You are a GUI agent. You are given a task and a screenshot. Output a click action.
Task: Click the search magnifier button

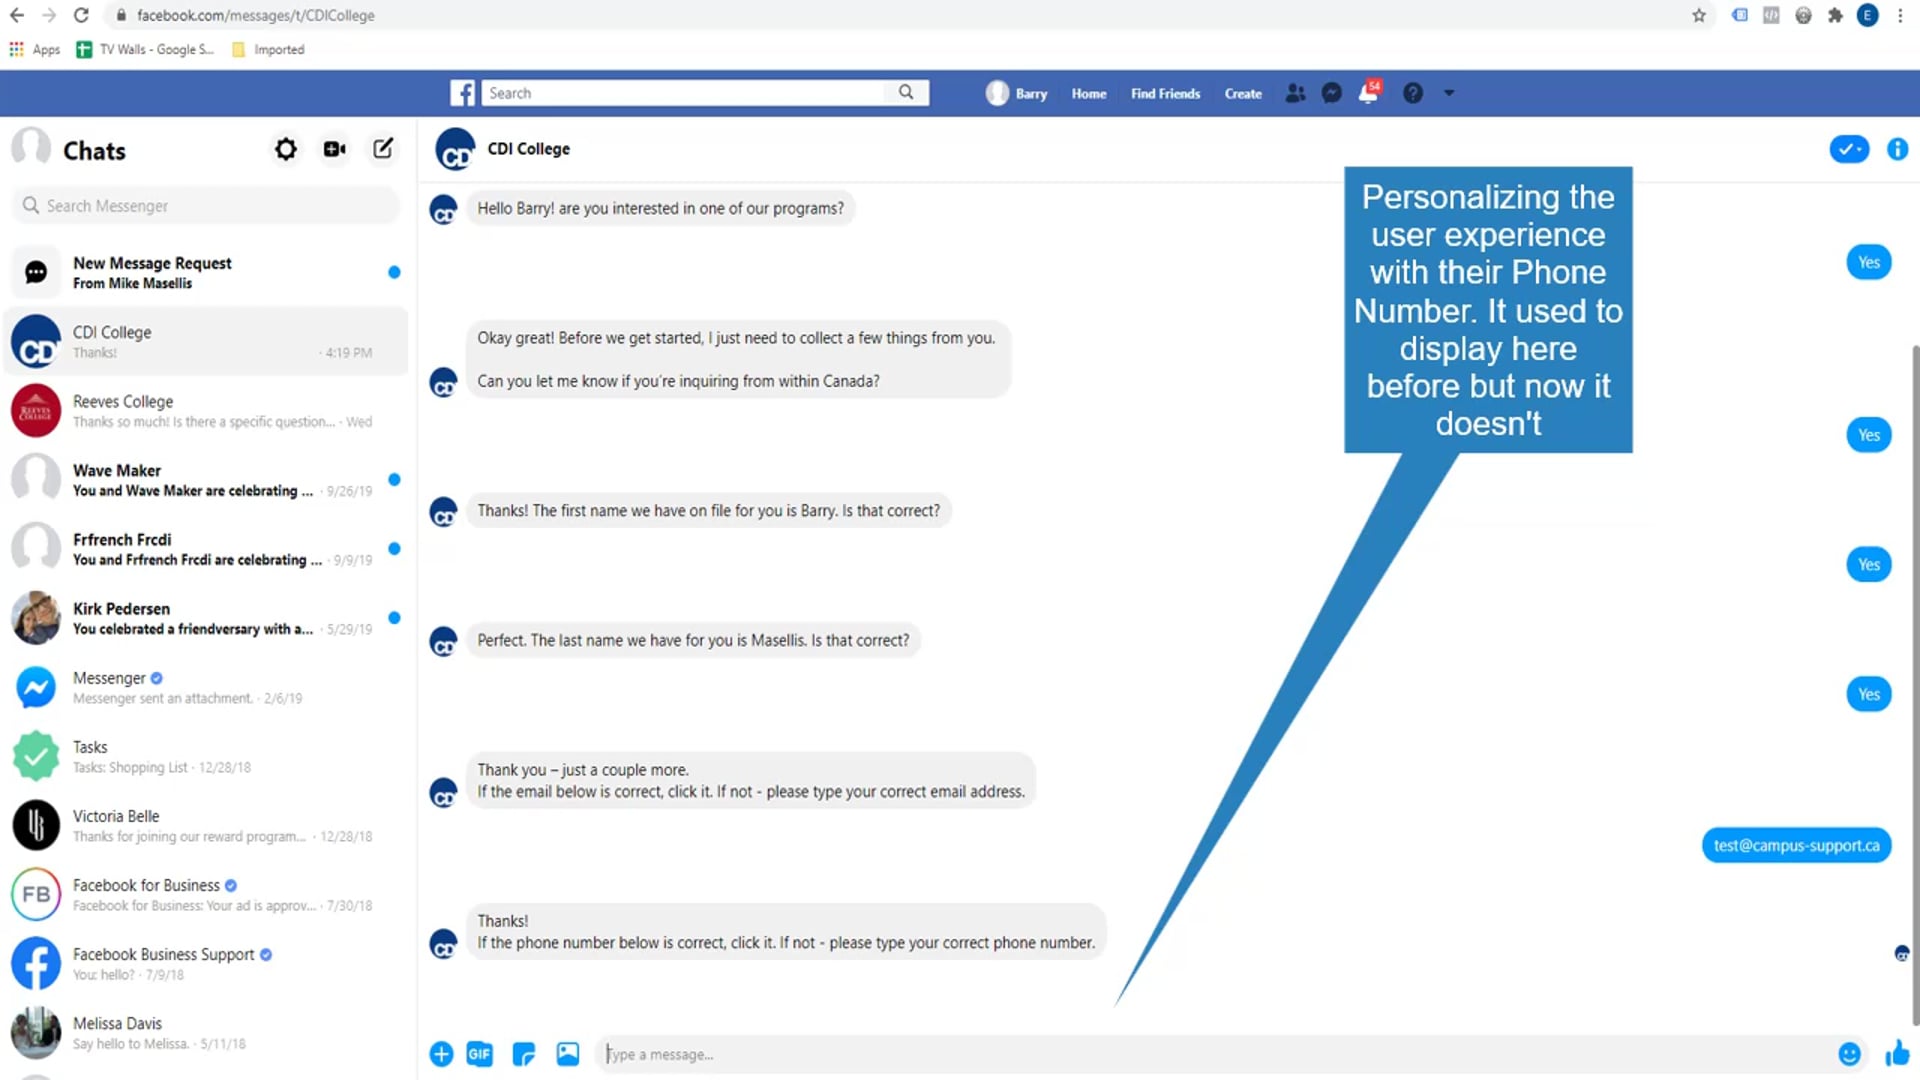(x=906, y=92)
